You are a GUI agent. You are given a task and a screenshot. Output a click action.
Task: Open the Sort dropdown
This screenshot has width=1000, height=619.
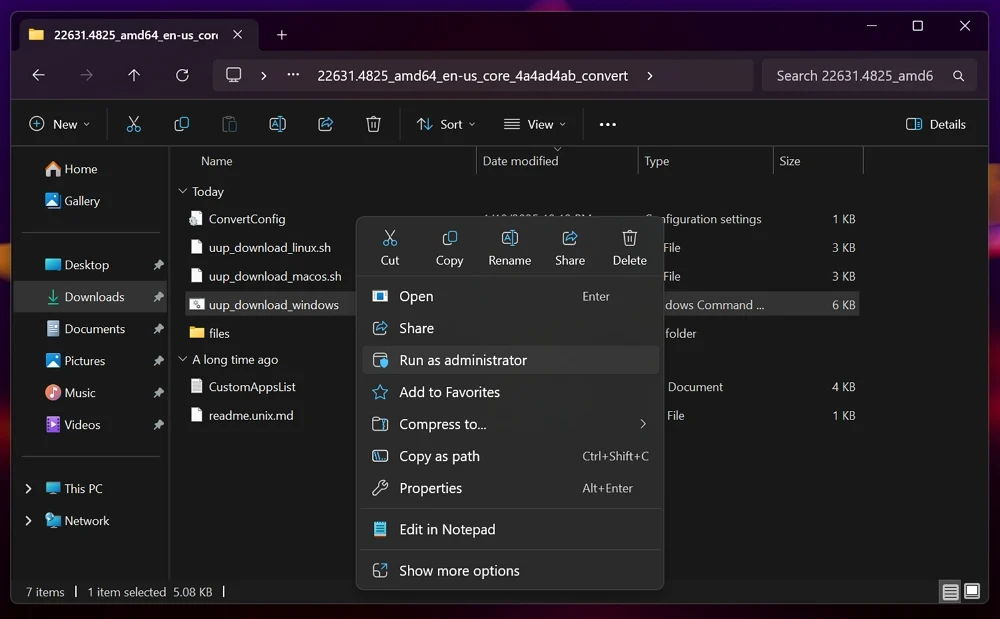tap(446, 124)
